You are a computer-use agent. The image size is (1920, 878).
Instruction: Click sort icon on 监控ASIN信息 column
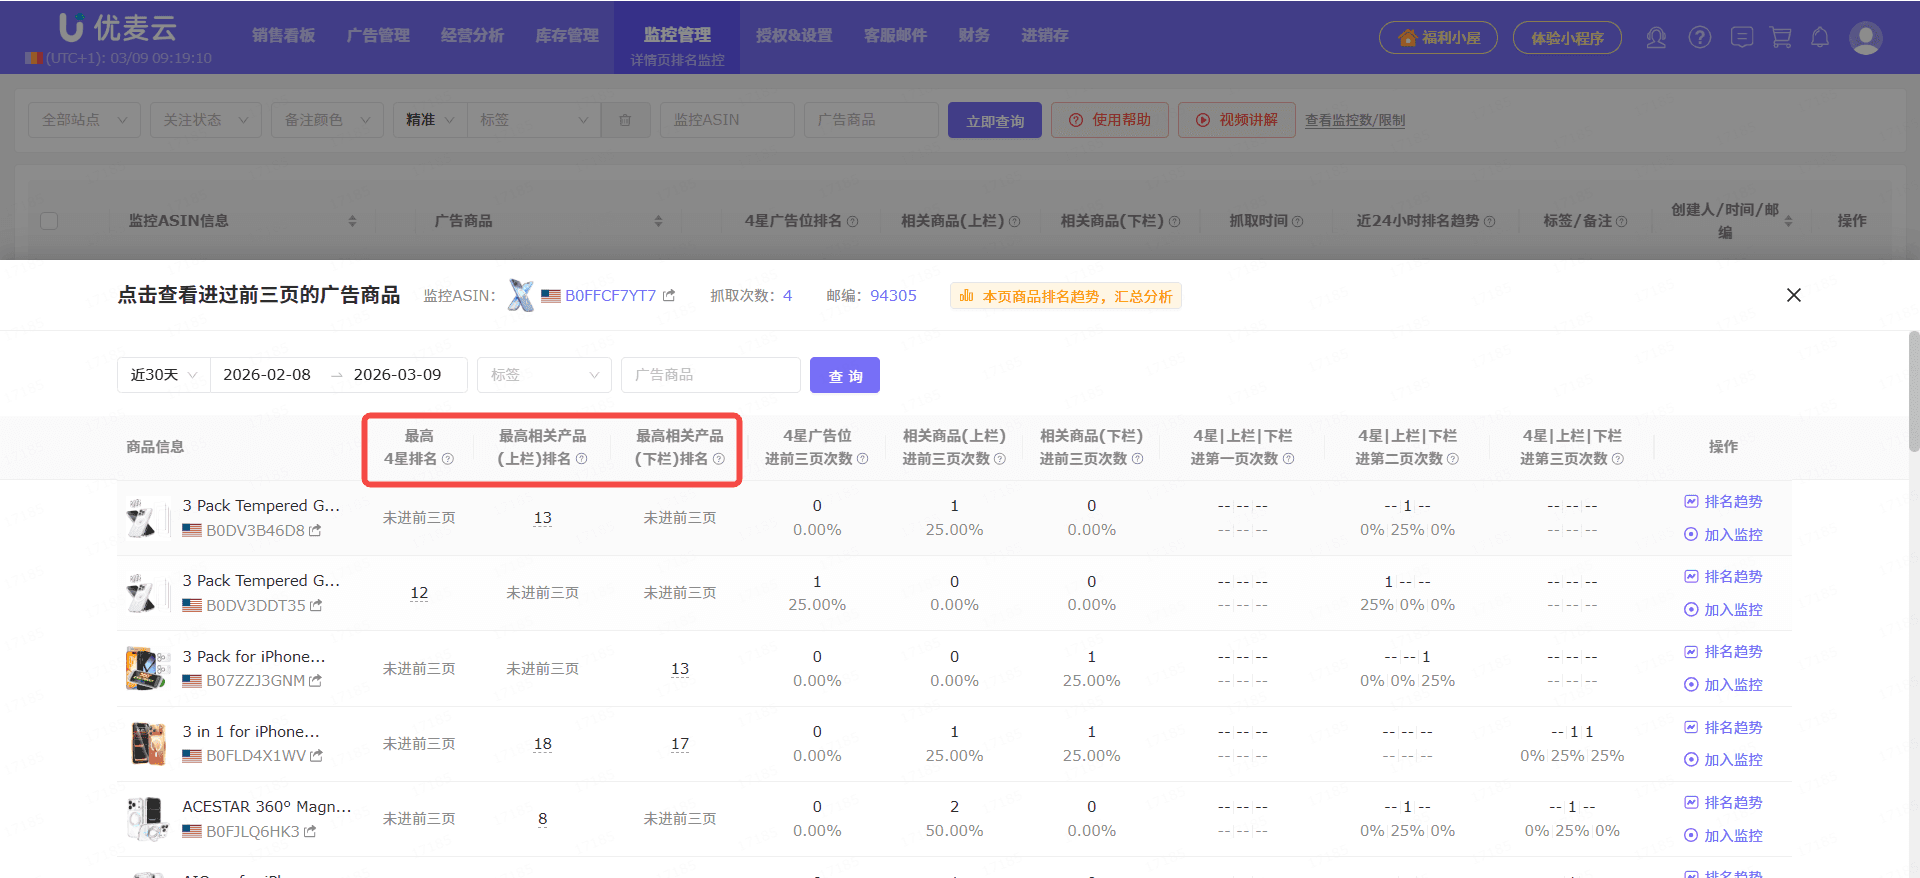(x=352, y=221)
